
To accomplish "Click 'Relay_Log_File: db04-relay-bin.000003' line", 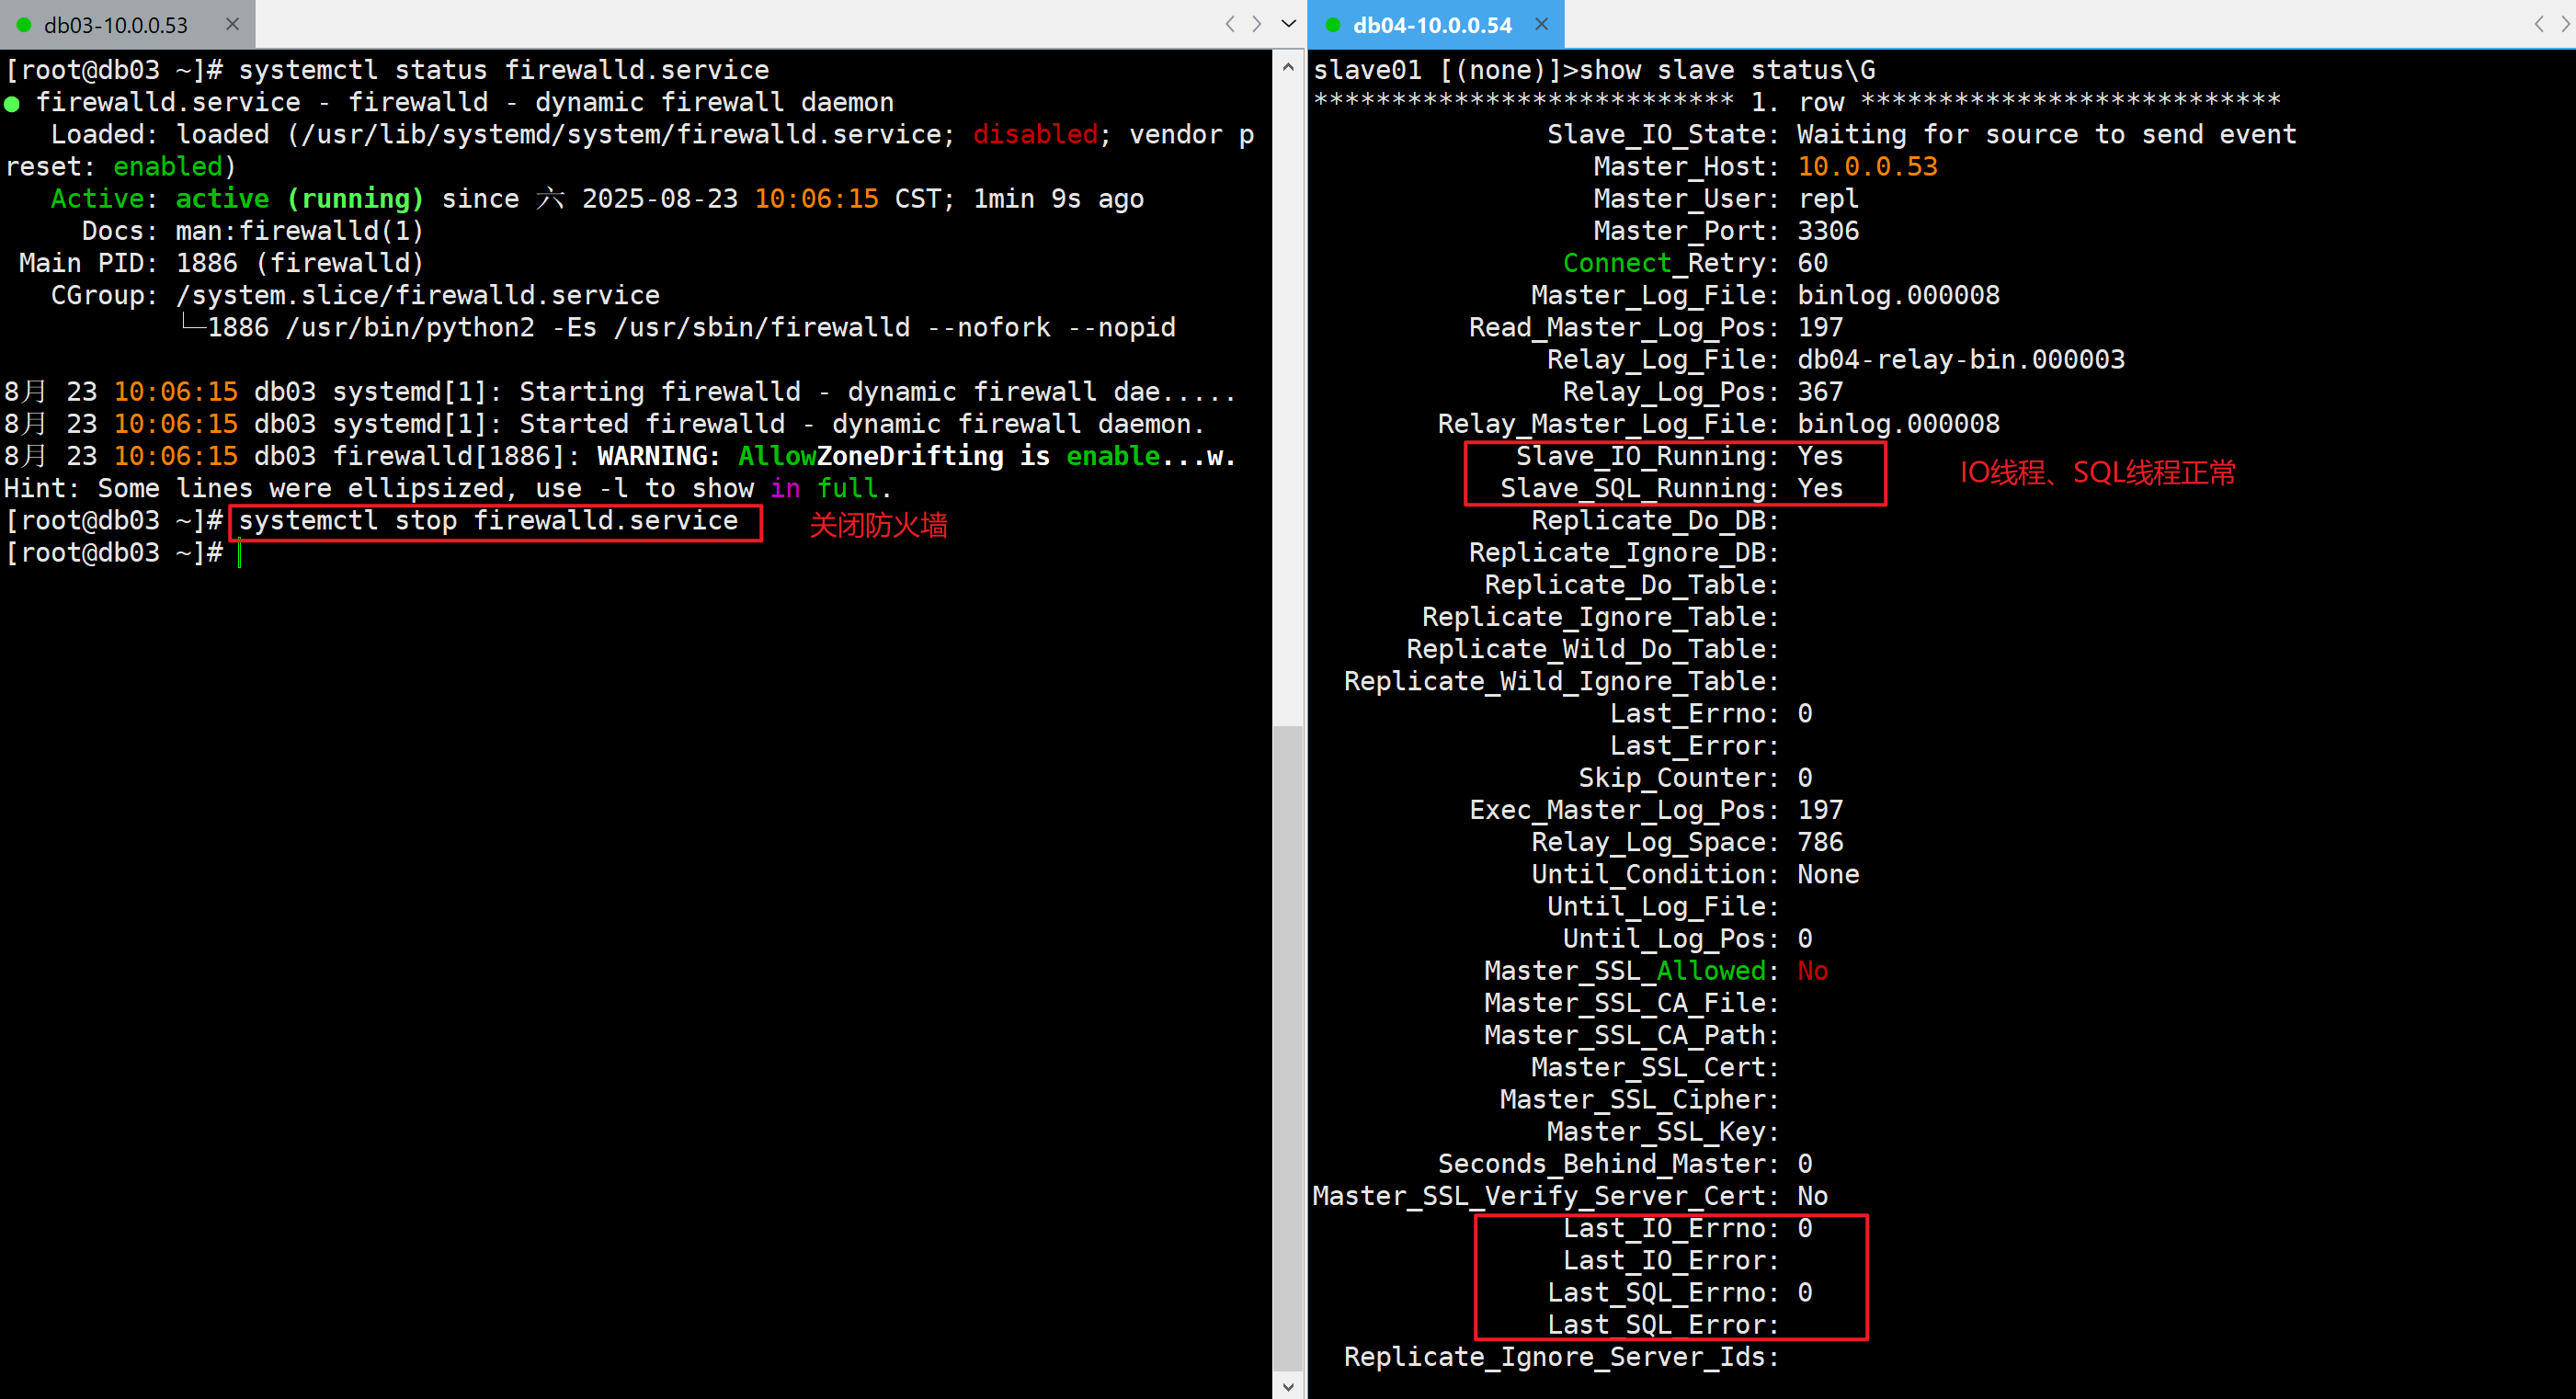I will tap(1835, 359).
